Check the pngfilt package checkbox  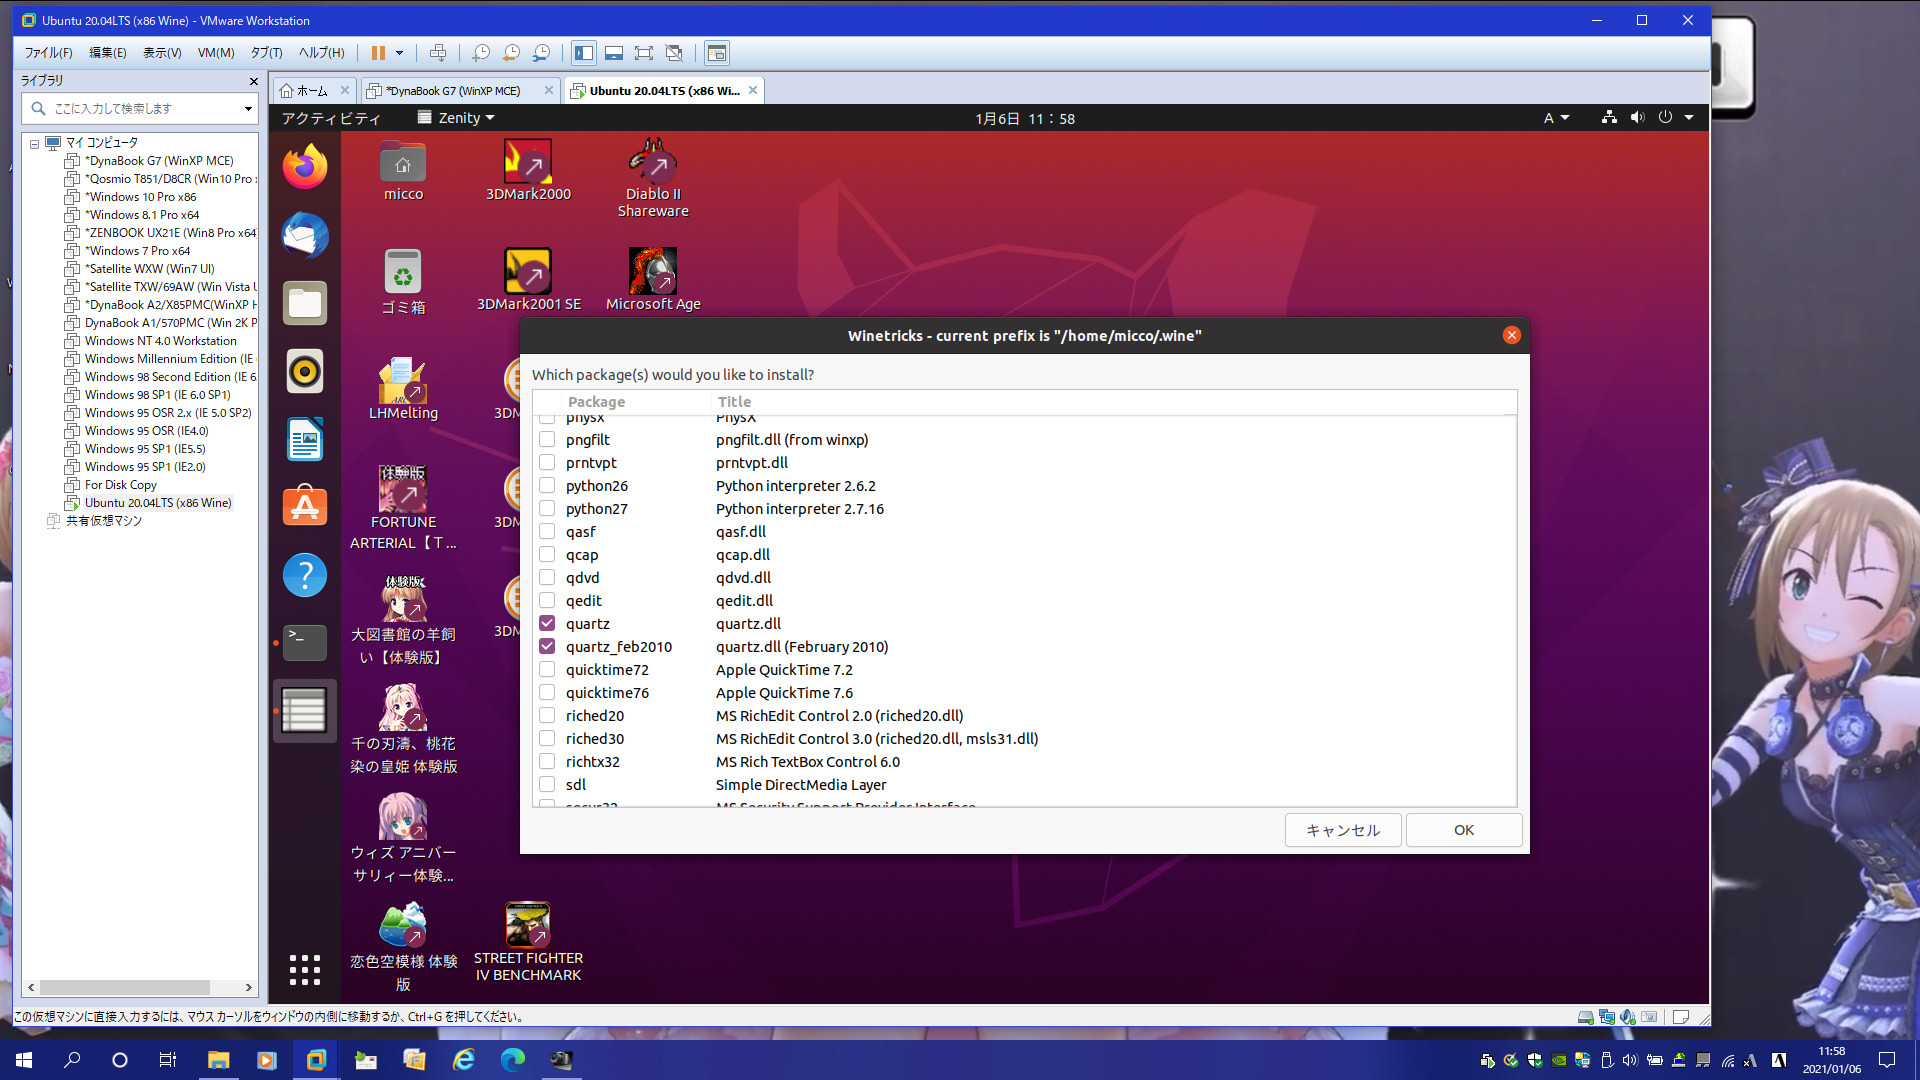[x=547, y=439]
